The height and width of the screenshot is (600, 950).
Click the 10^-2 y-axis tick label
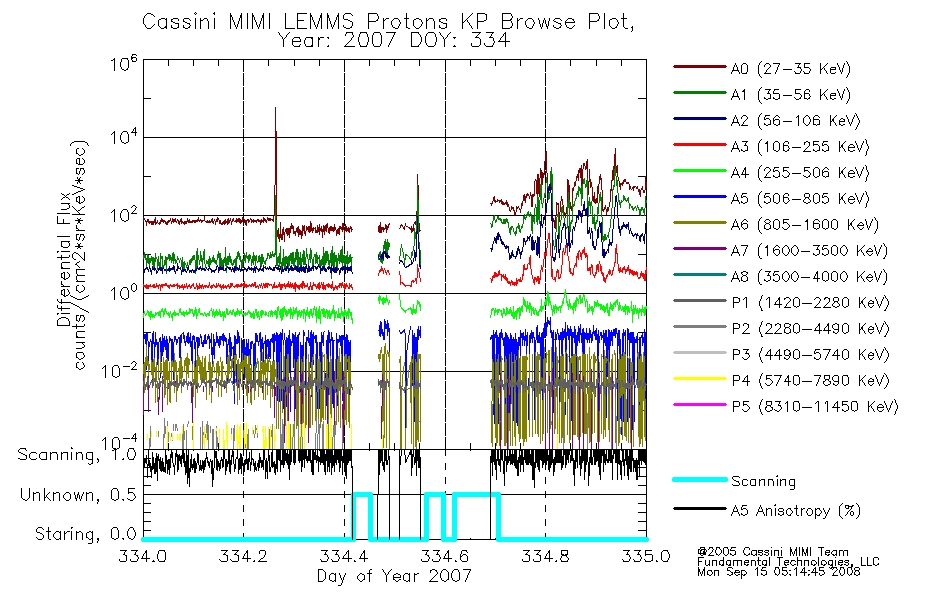(x=120, y=370)
